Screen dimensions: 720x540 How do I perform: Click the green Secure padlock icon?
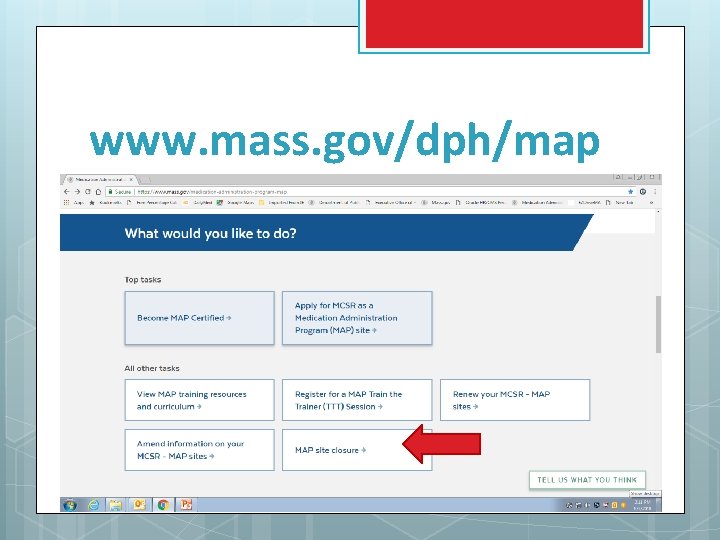pos(110,192)
